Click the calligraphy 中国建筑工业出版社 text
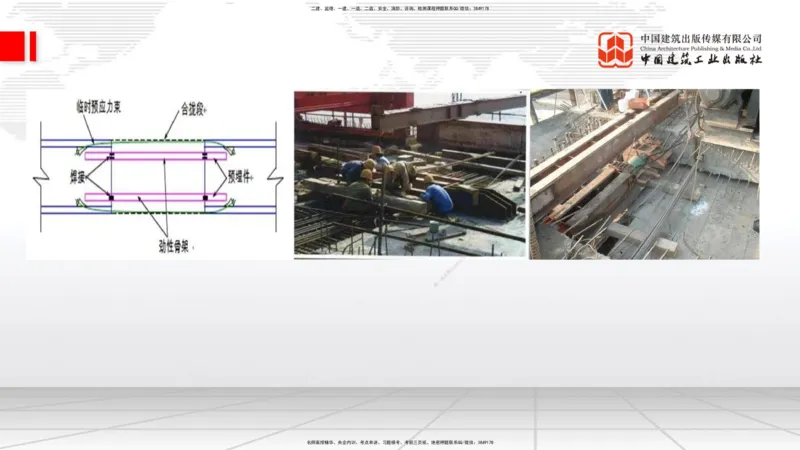The image size is (800, 450). pos(701,60)
